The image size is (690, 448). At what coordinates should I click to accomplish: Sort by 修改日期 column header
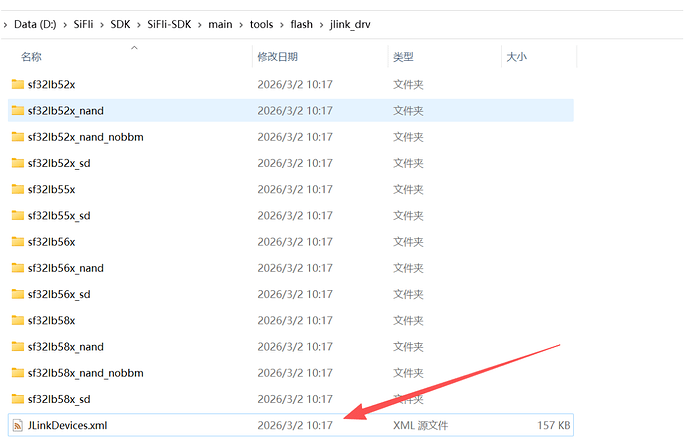[278, 57]
